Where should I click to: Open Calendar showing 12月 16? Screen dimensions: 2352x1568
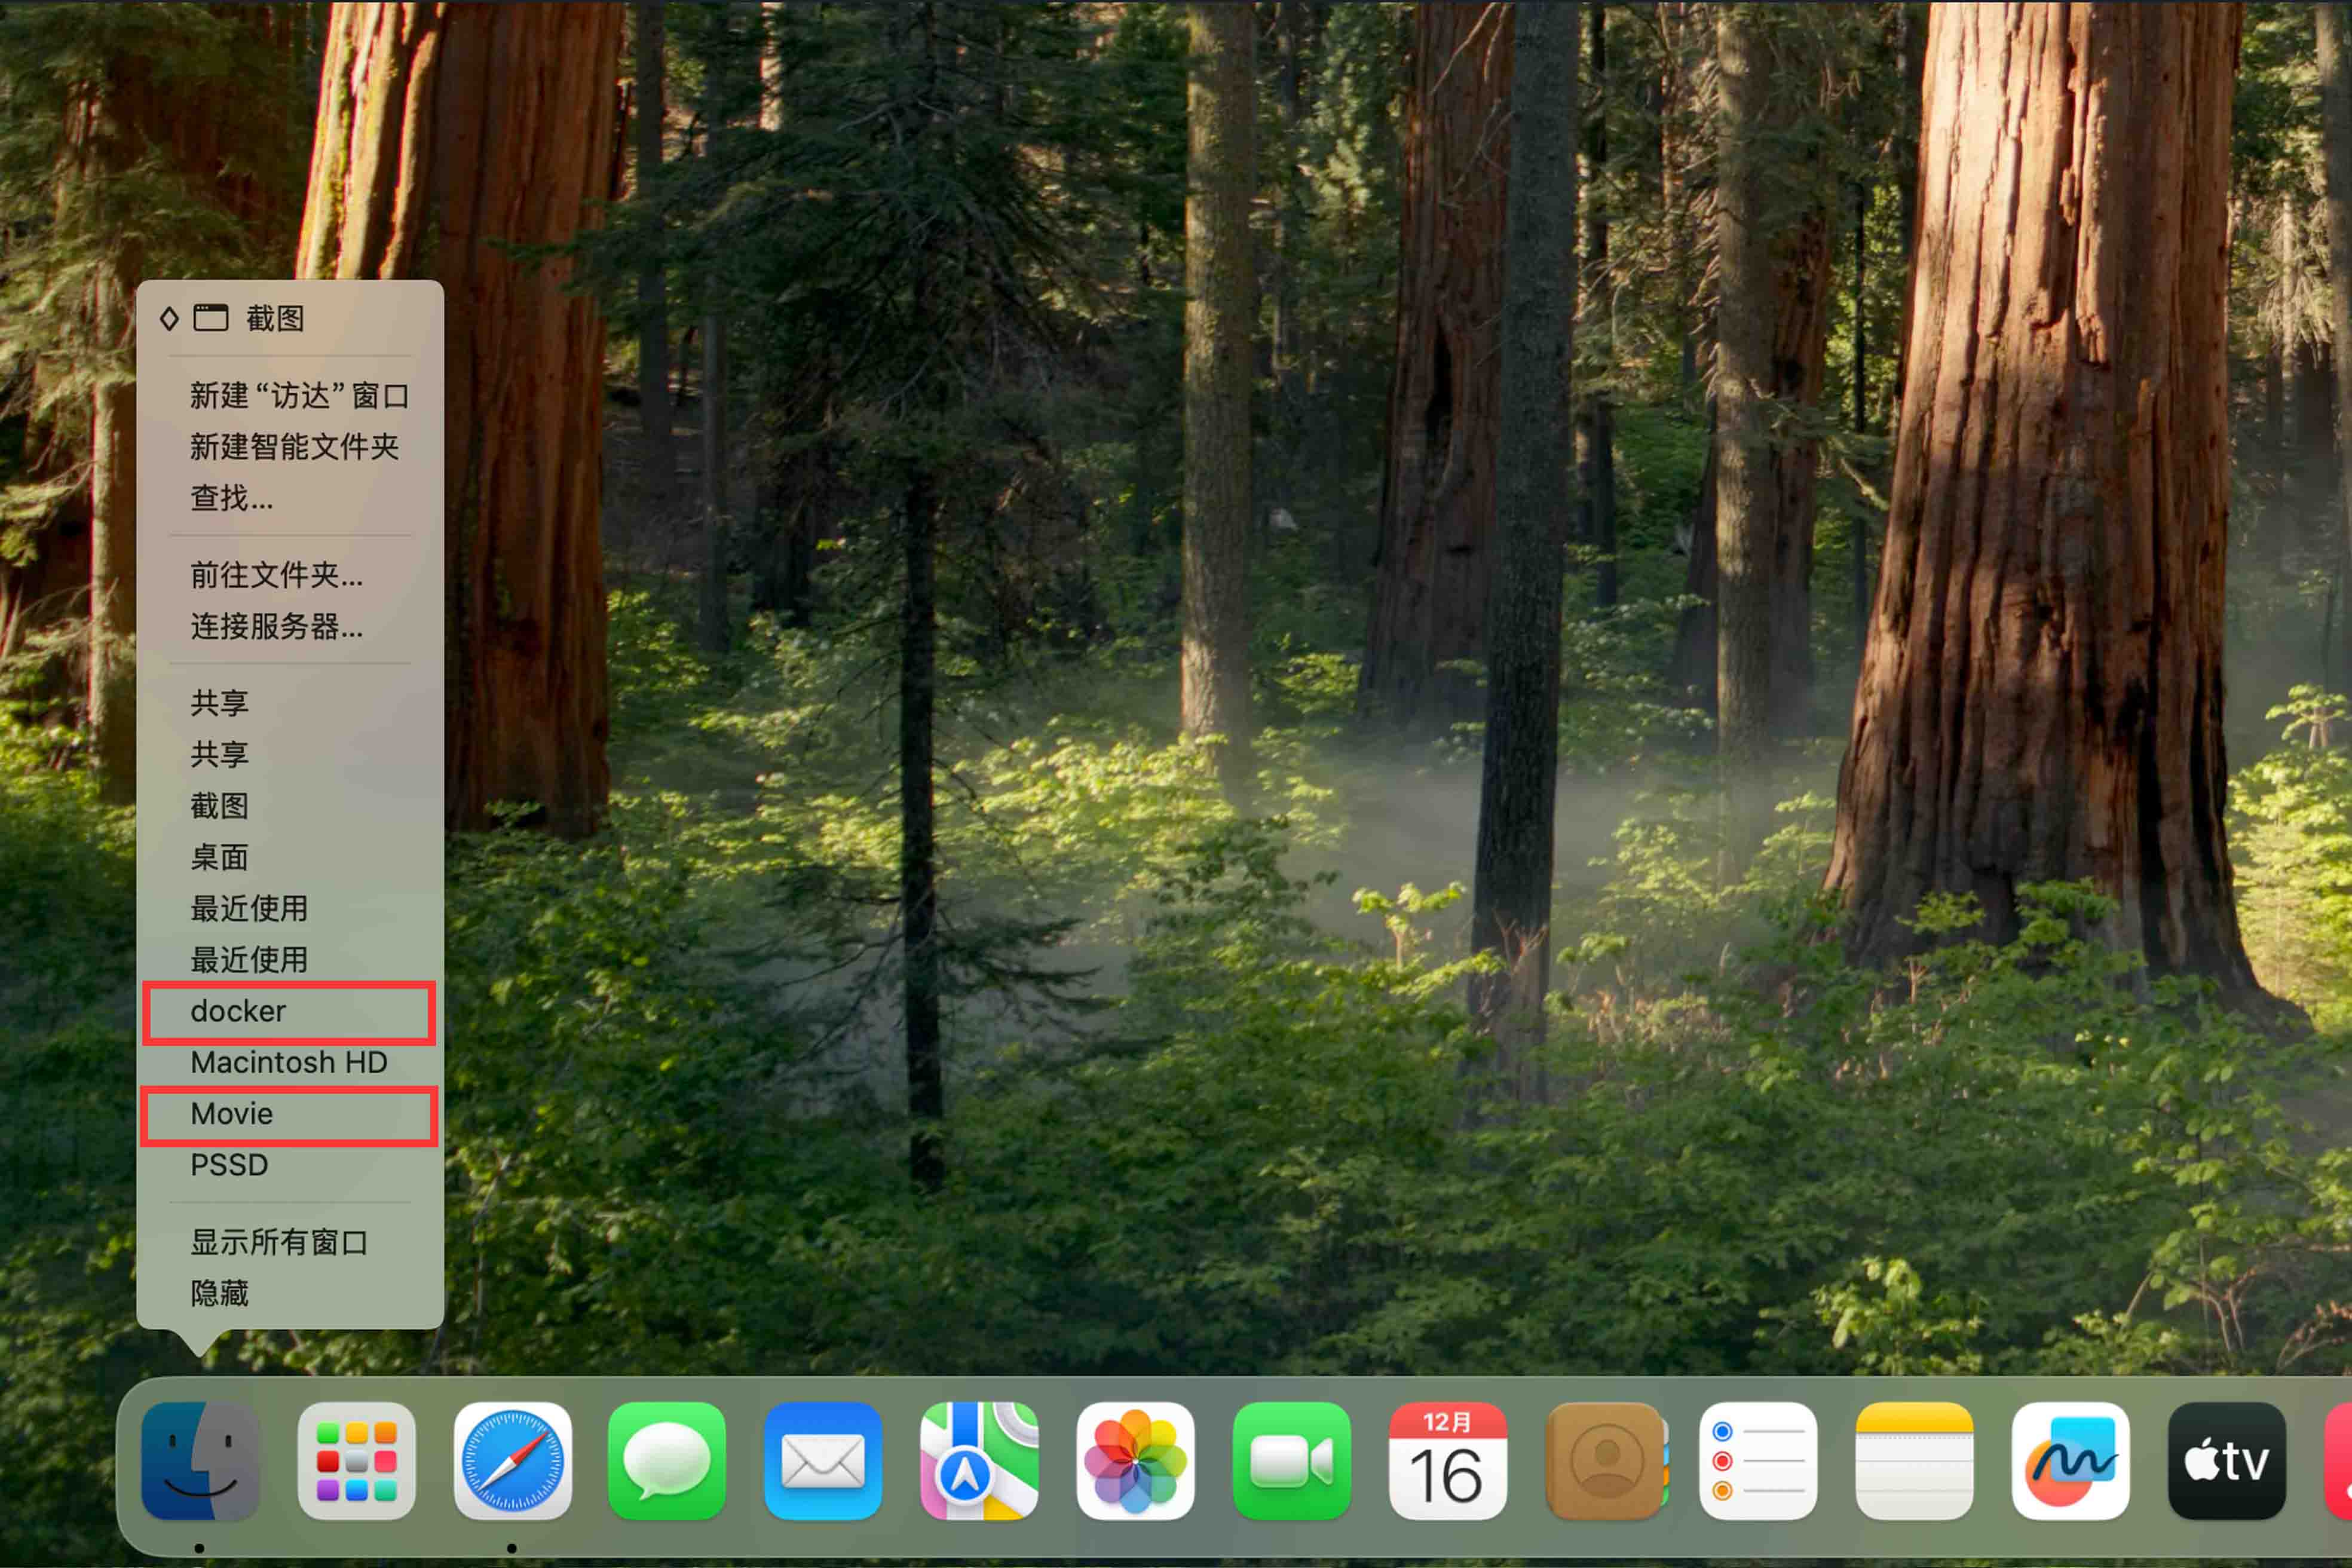coord(1447,1461)
